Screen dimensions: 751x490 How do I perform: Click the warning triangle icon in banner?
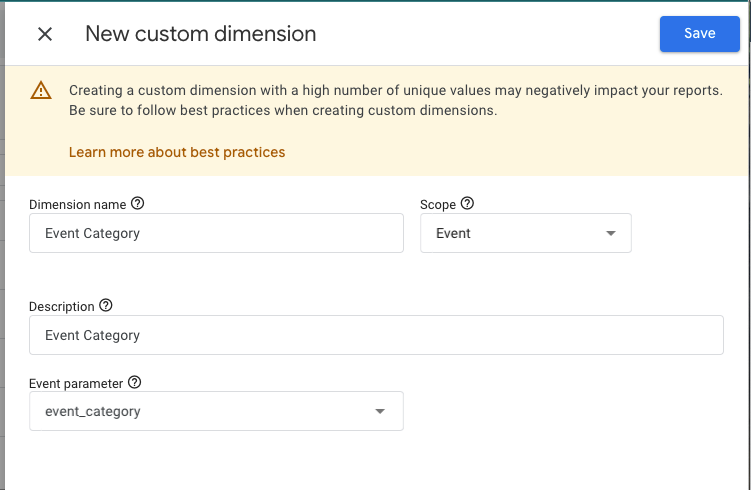[41, 90]
